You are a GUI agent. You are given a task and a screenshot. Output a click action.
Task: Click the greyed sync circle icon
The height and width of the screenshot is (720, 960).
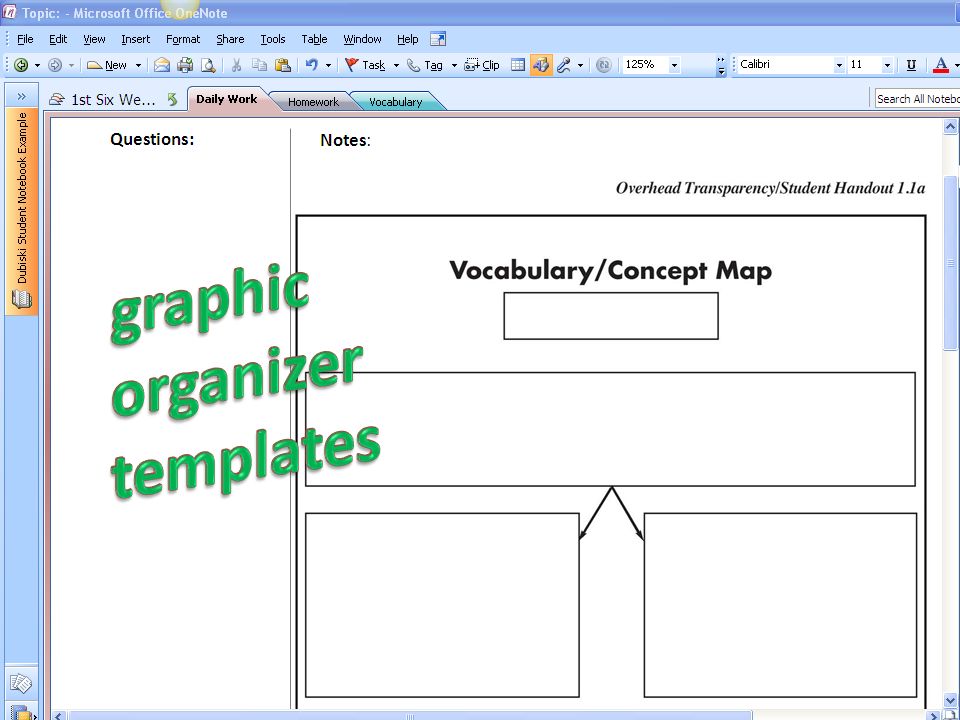point(604,65)
